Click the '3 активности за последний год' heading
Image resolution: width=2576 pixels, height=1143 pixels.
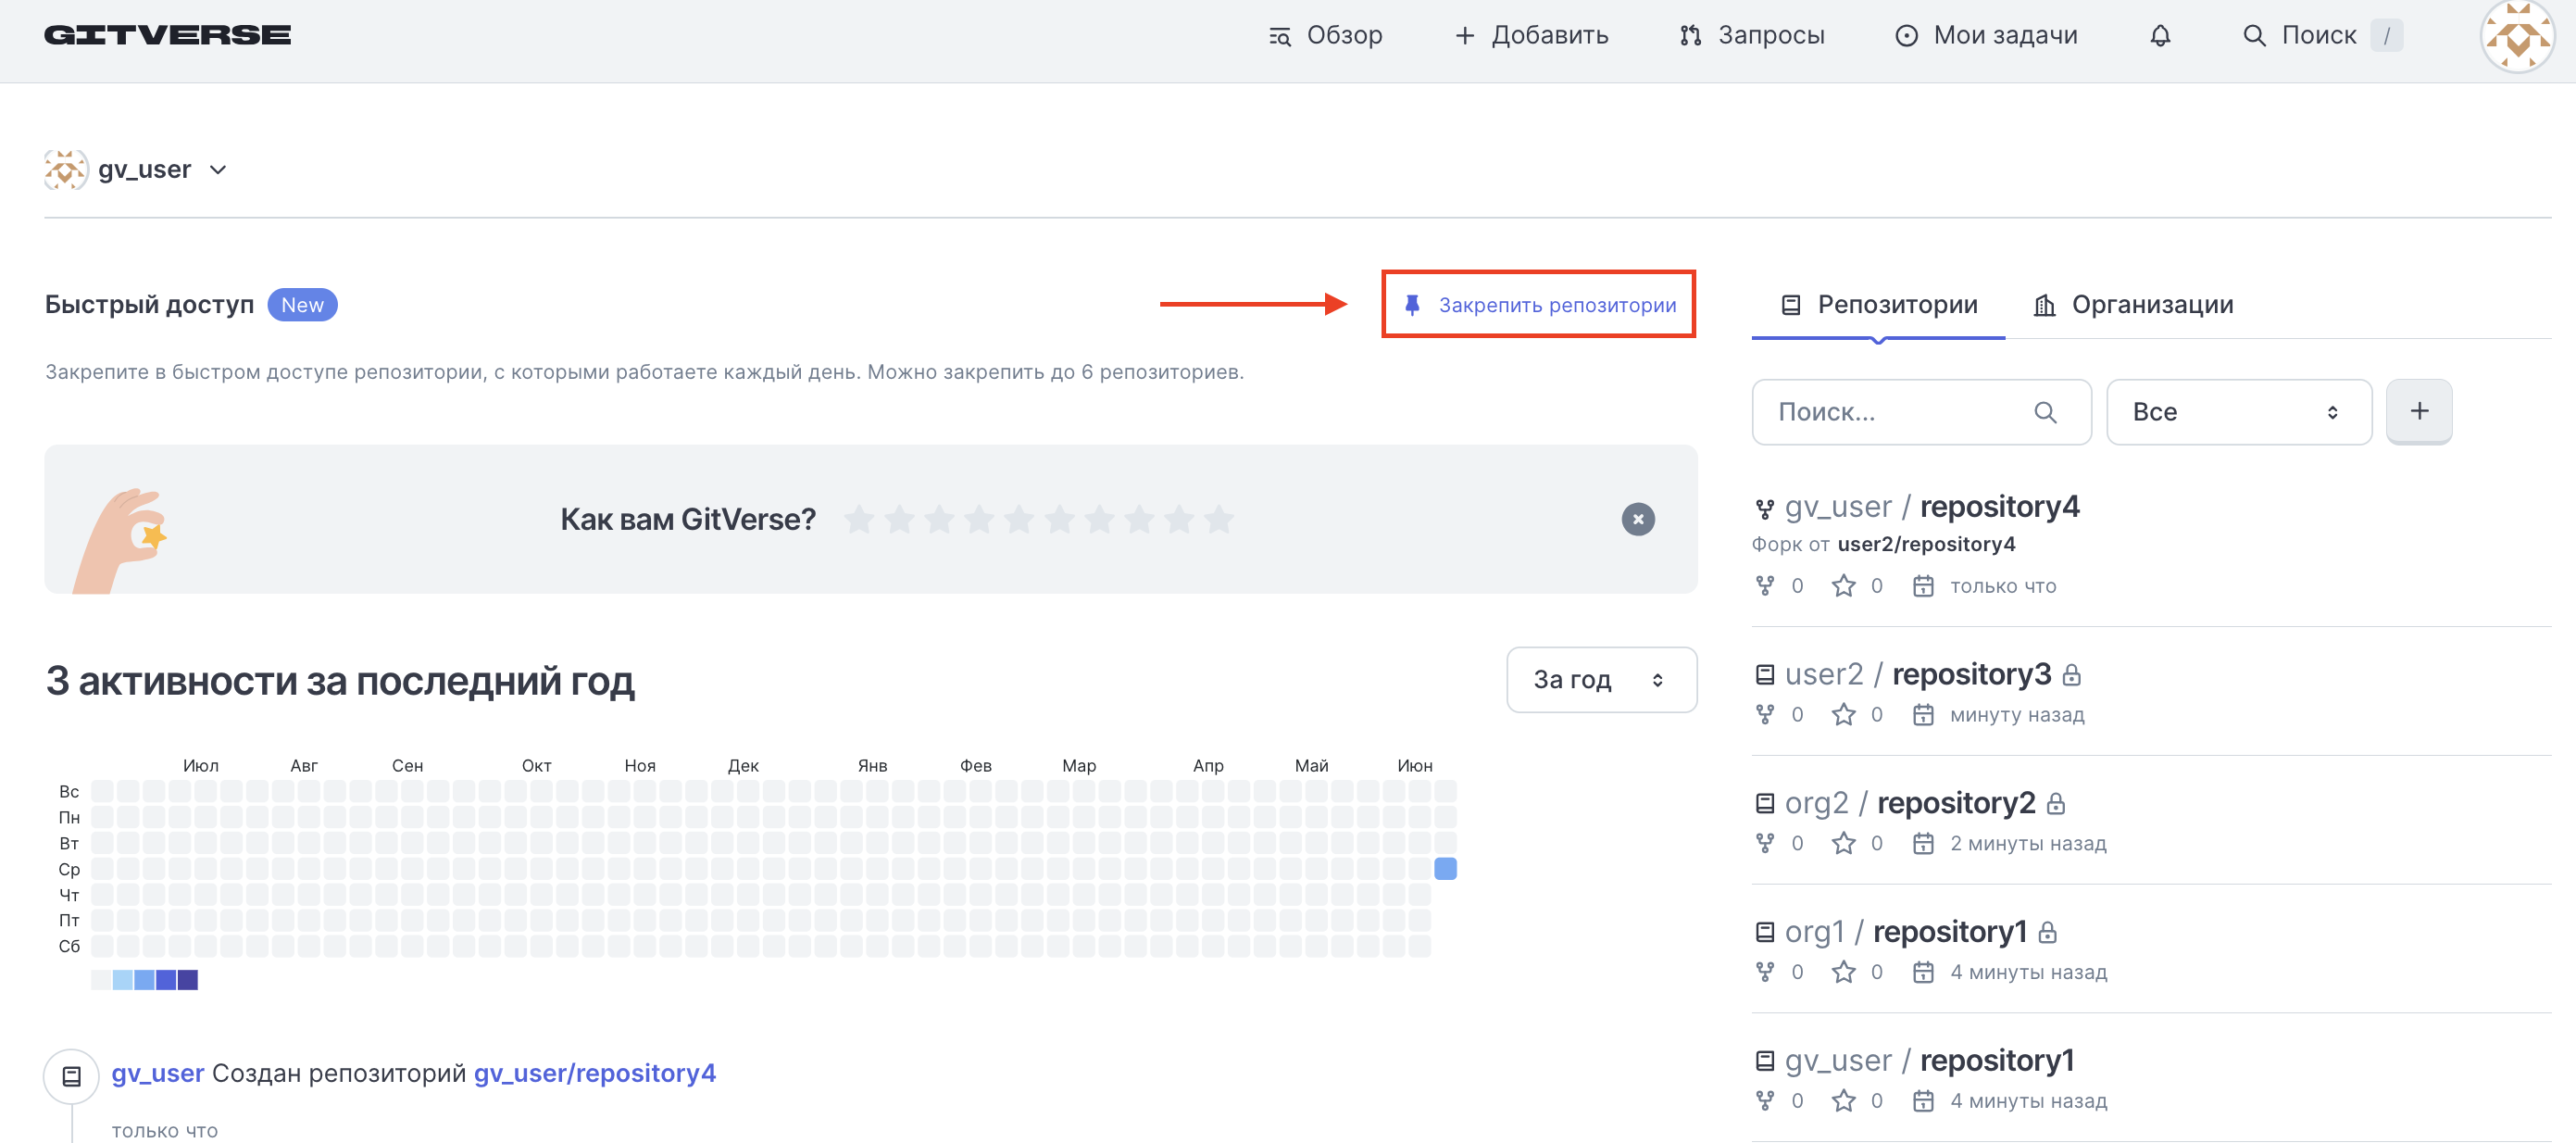pos(340,682)
